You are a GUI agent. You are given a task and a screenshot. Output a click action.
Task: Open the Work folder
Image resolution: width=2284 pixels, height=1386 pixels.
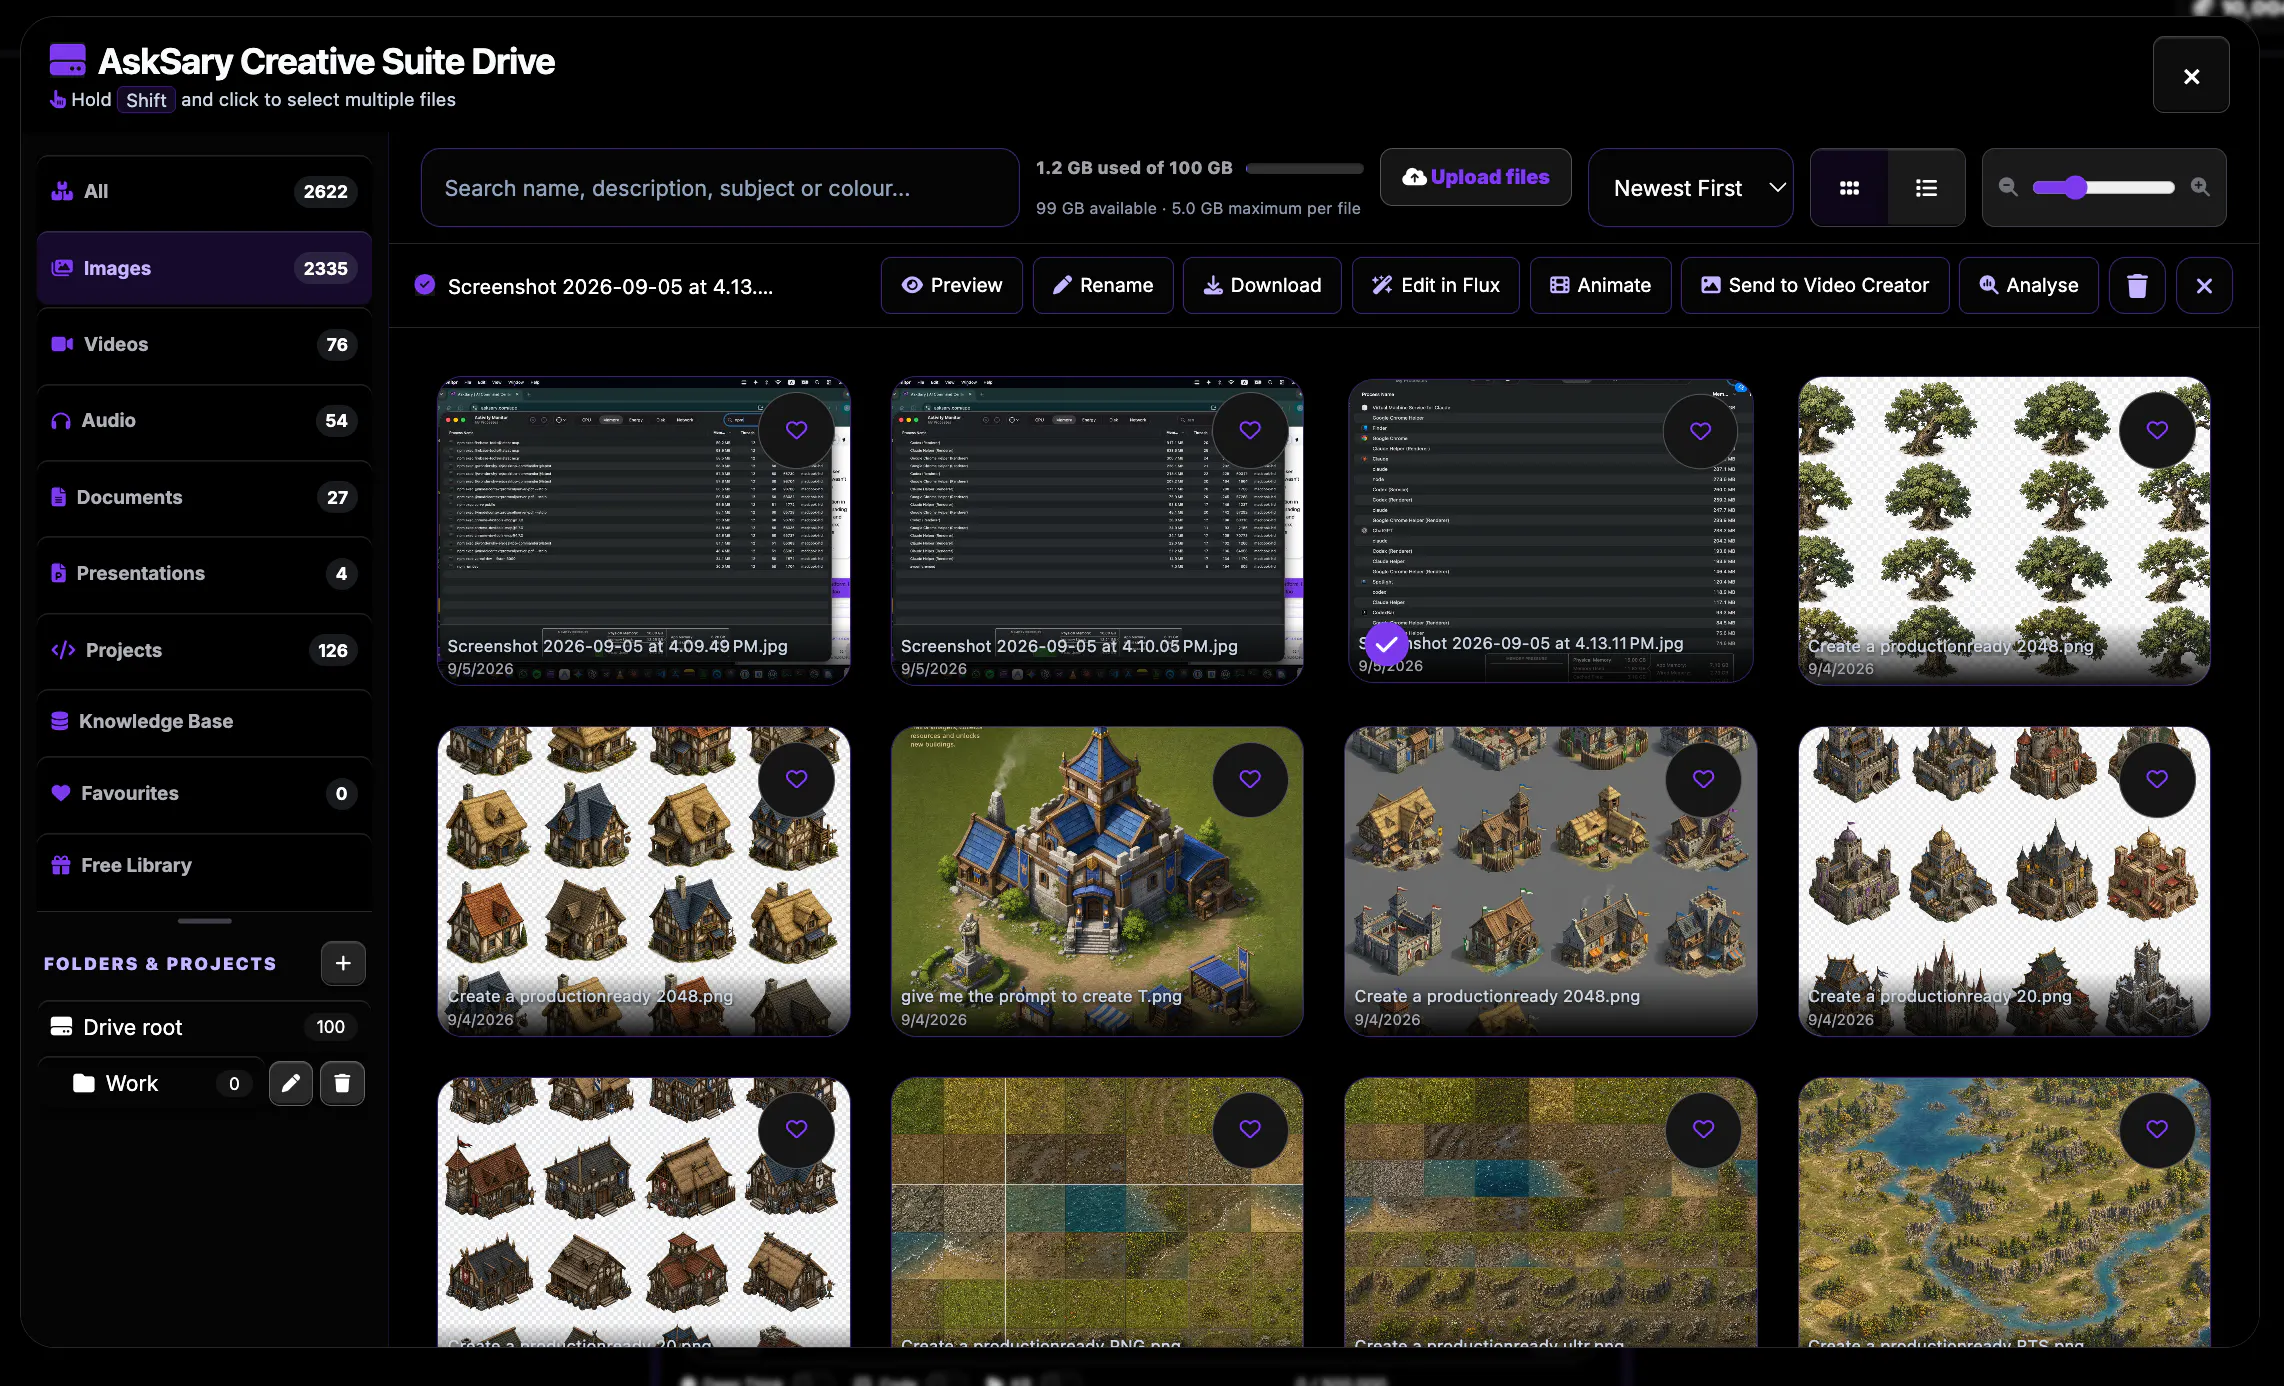(x=152, y=1083)
